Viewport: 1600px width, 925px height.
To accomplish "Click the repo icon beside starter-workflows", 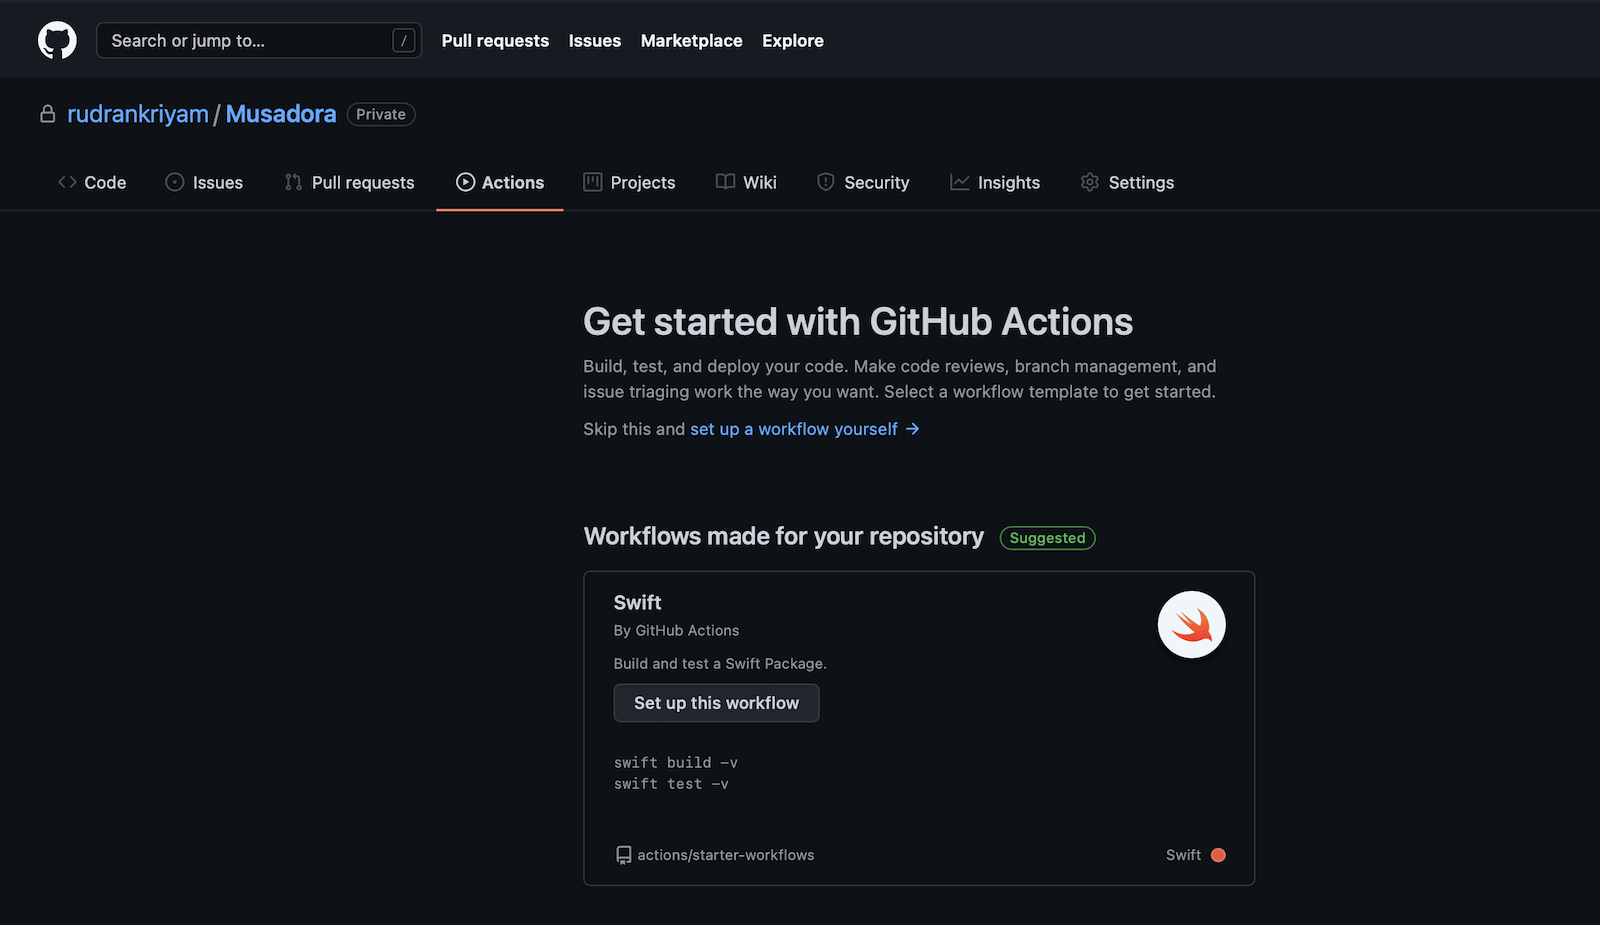I will click(624, 855).
